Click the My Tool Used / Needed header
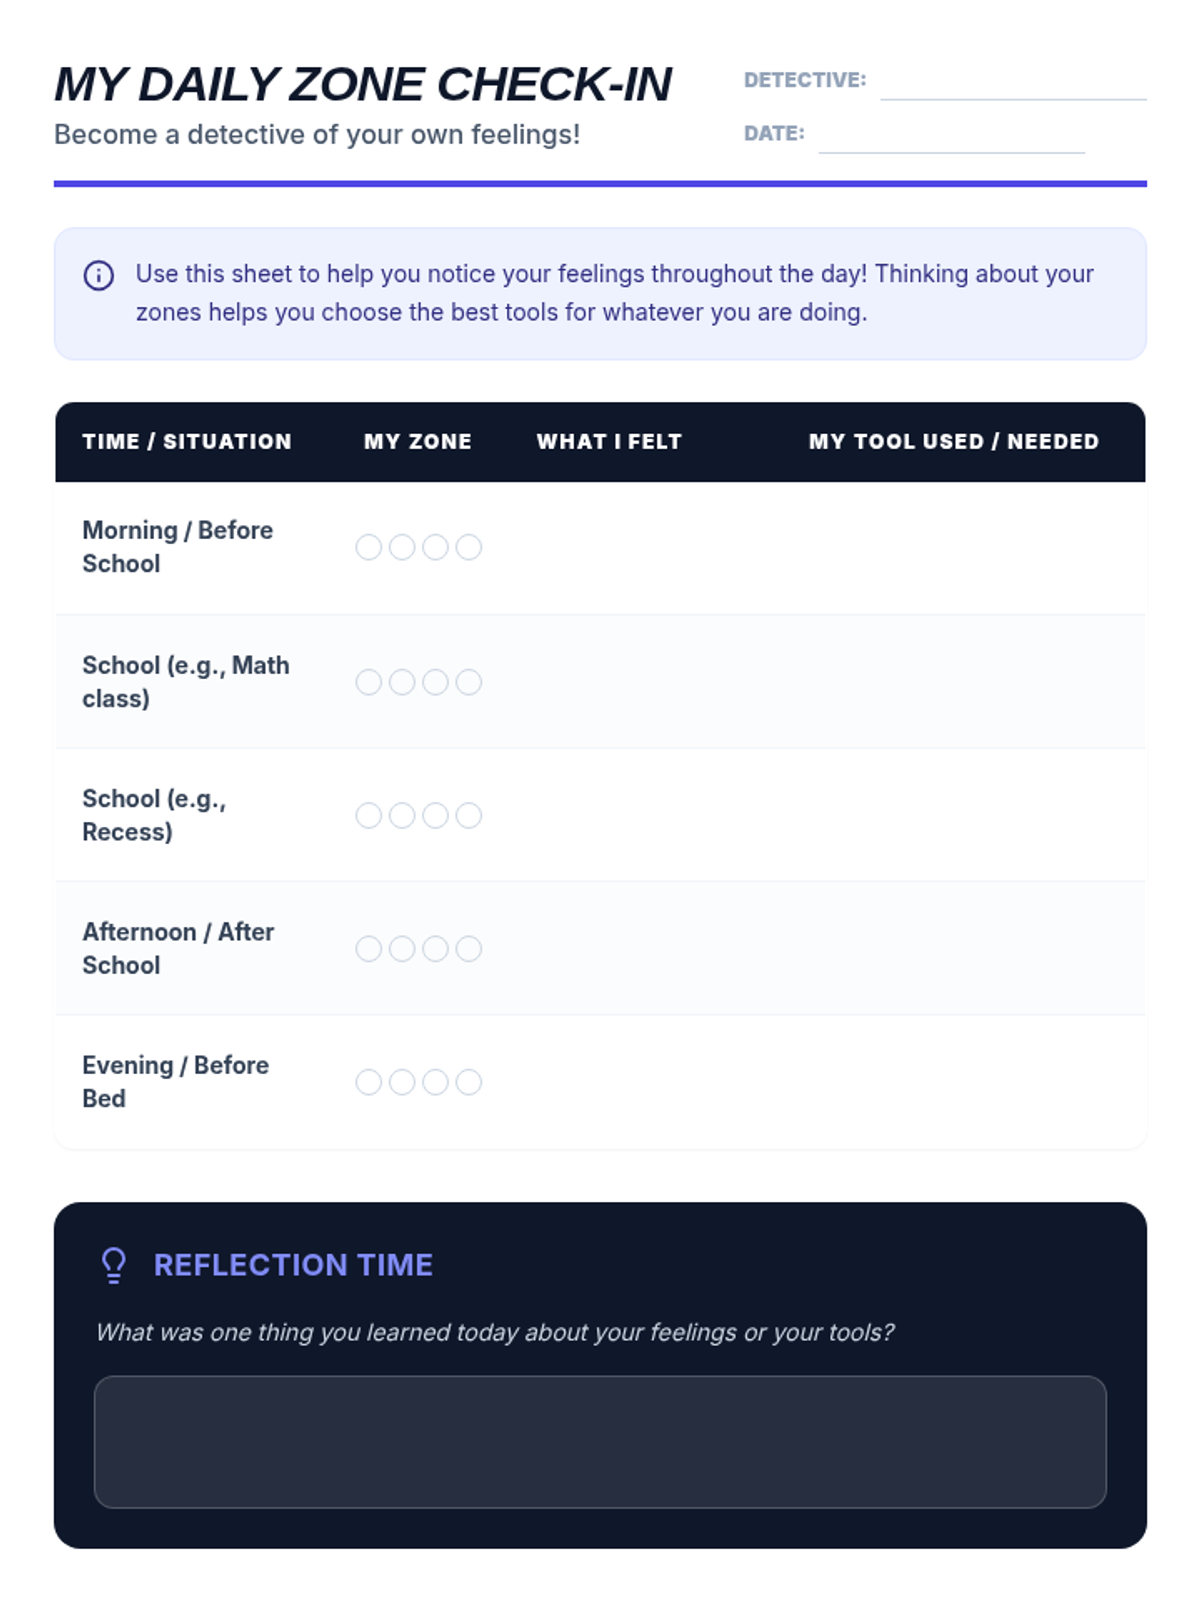Image resolution: width=1200 pixels, height=1600 pixels. point(953,442)
